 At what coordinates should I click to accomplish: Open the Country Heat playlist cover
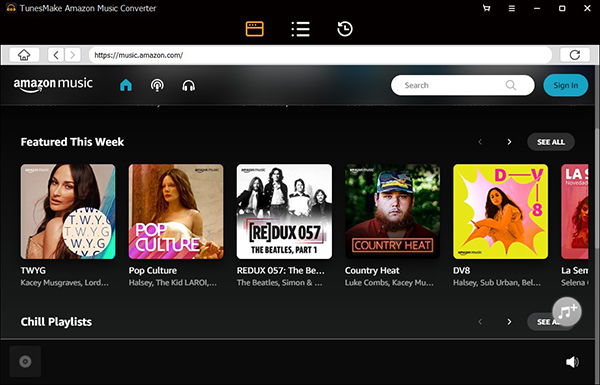[x=393, y=212]
